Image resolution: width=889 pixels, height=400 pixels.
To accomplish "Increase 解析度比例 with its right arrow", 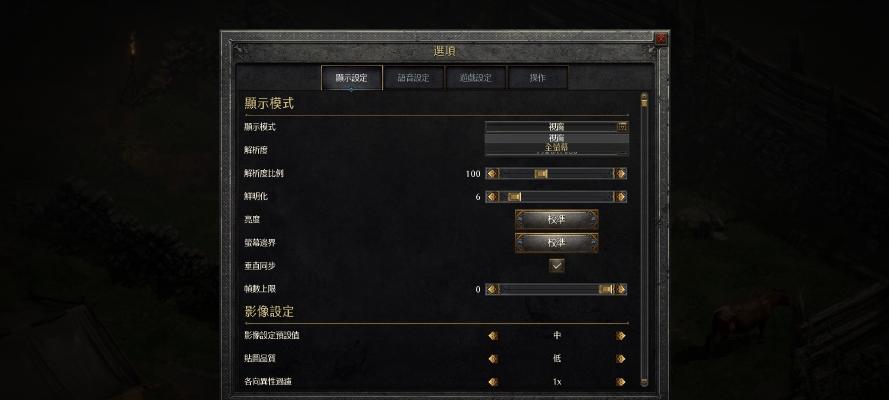I will click(621, 174).
